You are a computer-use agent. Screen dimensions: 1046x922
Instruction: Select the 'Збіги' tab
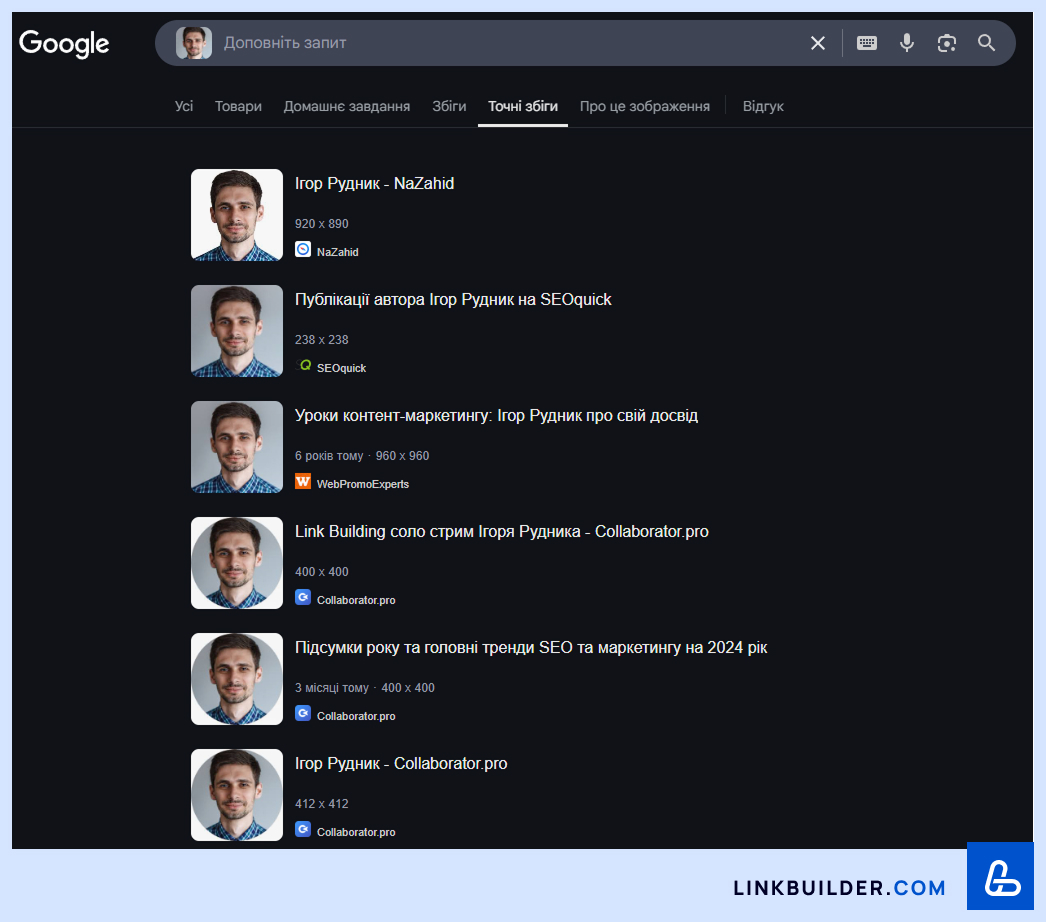[x=449, y=106]
